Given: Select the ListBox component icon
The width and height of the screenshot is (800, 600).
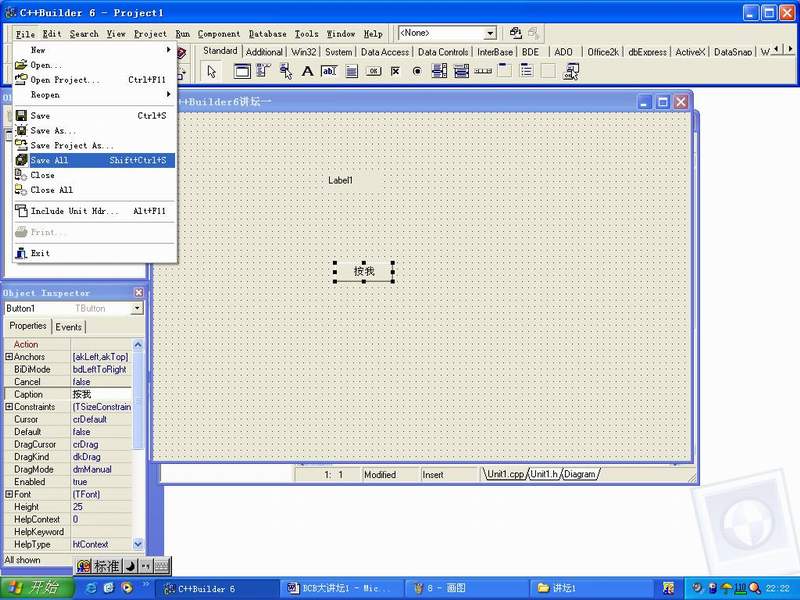Looking at the screenshot, I should coord(439,71).
